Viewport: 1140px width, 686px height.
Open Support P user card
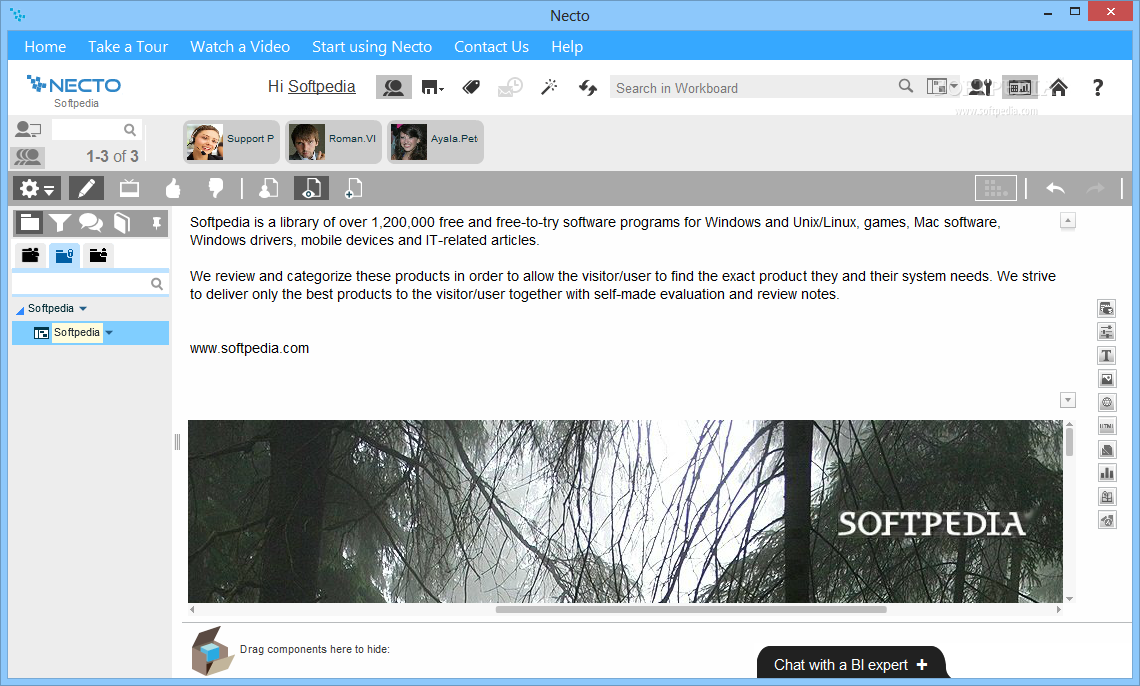pyautogui.click(x=231, y=142)
